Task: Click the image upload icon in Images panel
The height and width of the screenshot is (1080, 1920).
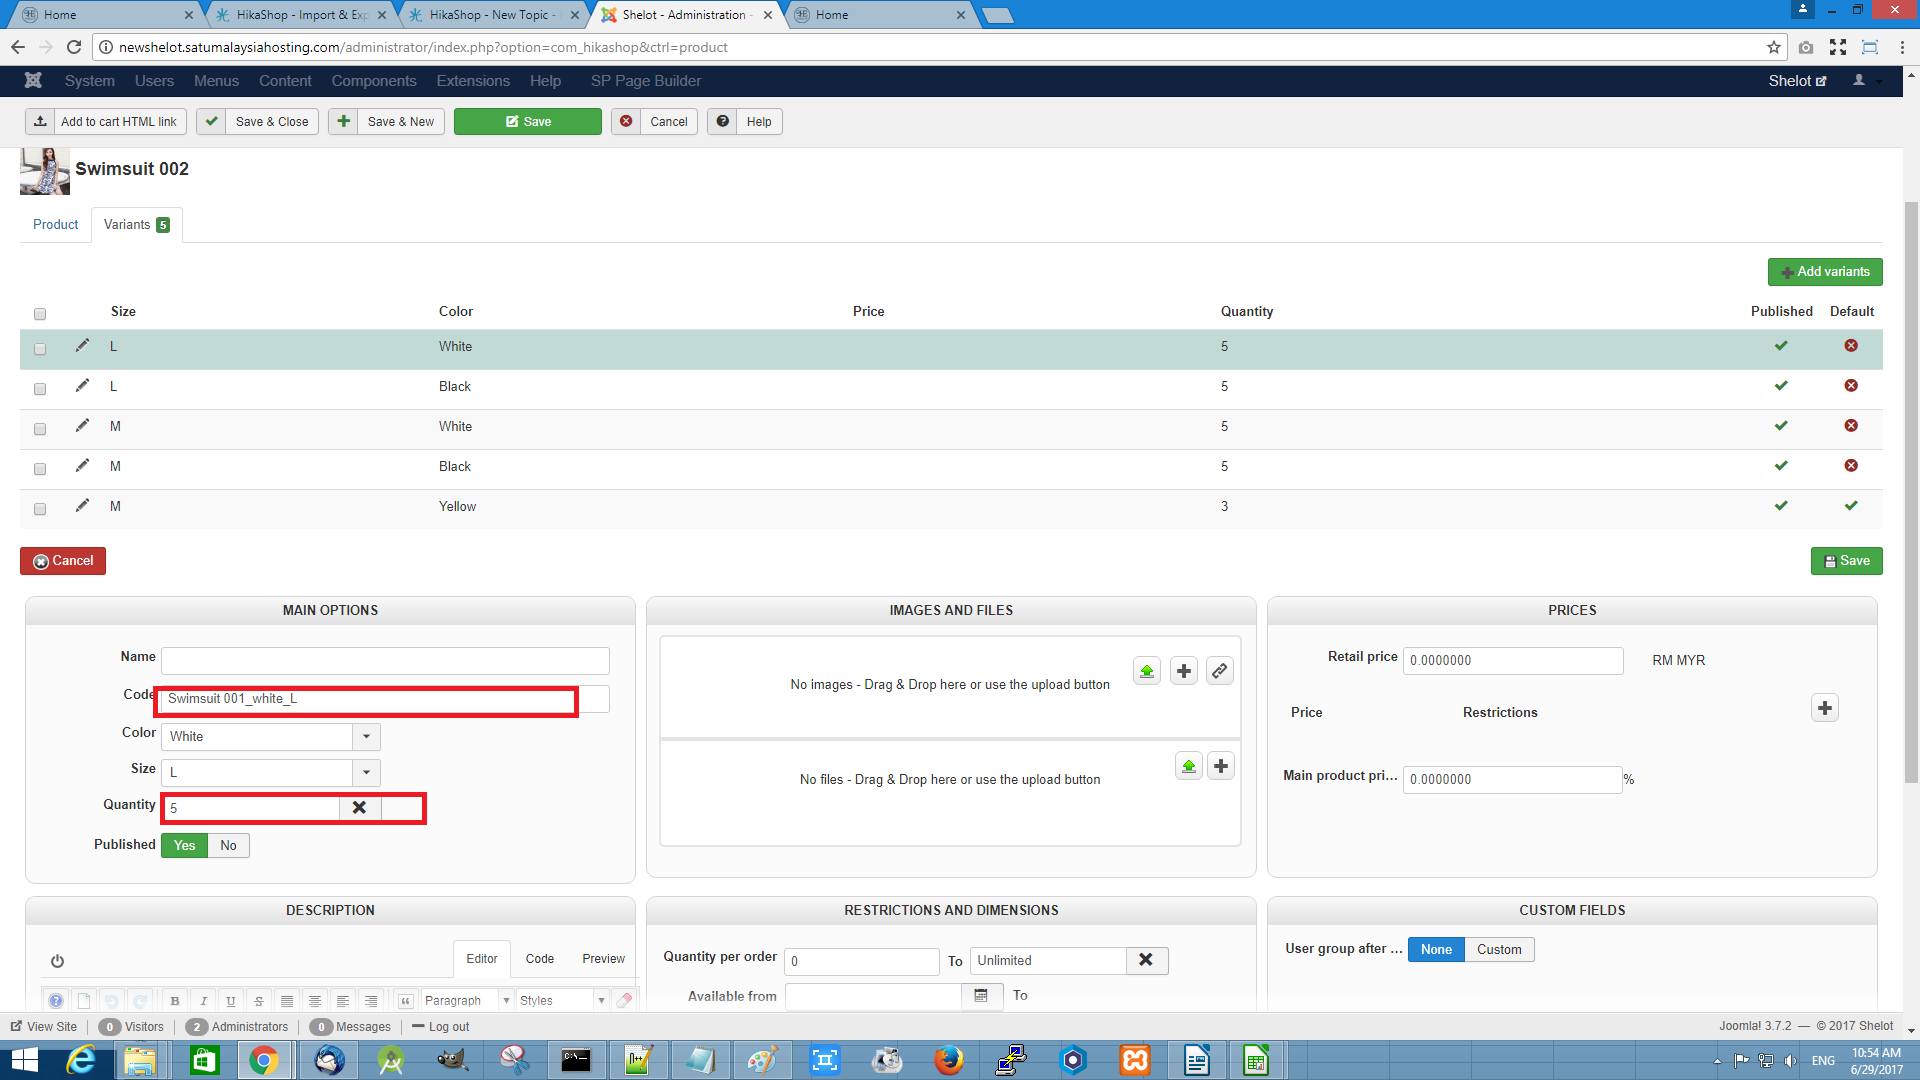Action: tap(1147, 671)
